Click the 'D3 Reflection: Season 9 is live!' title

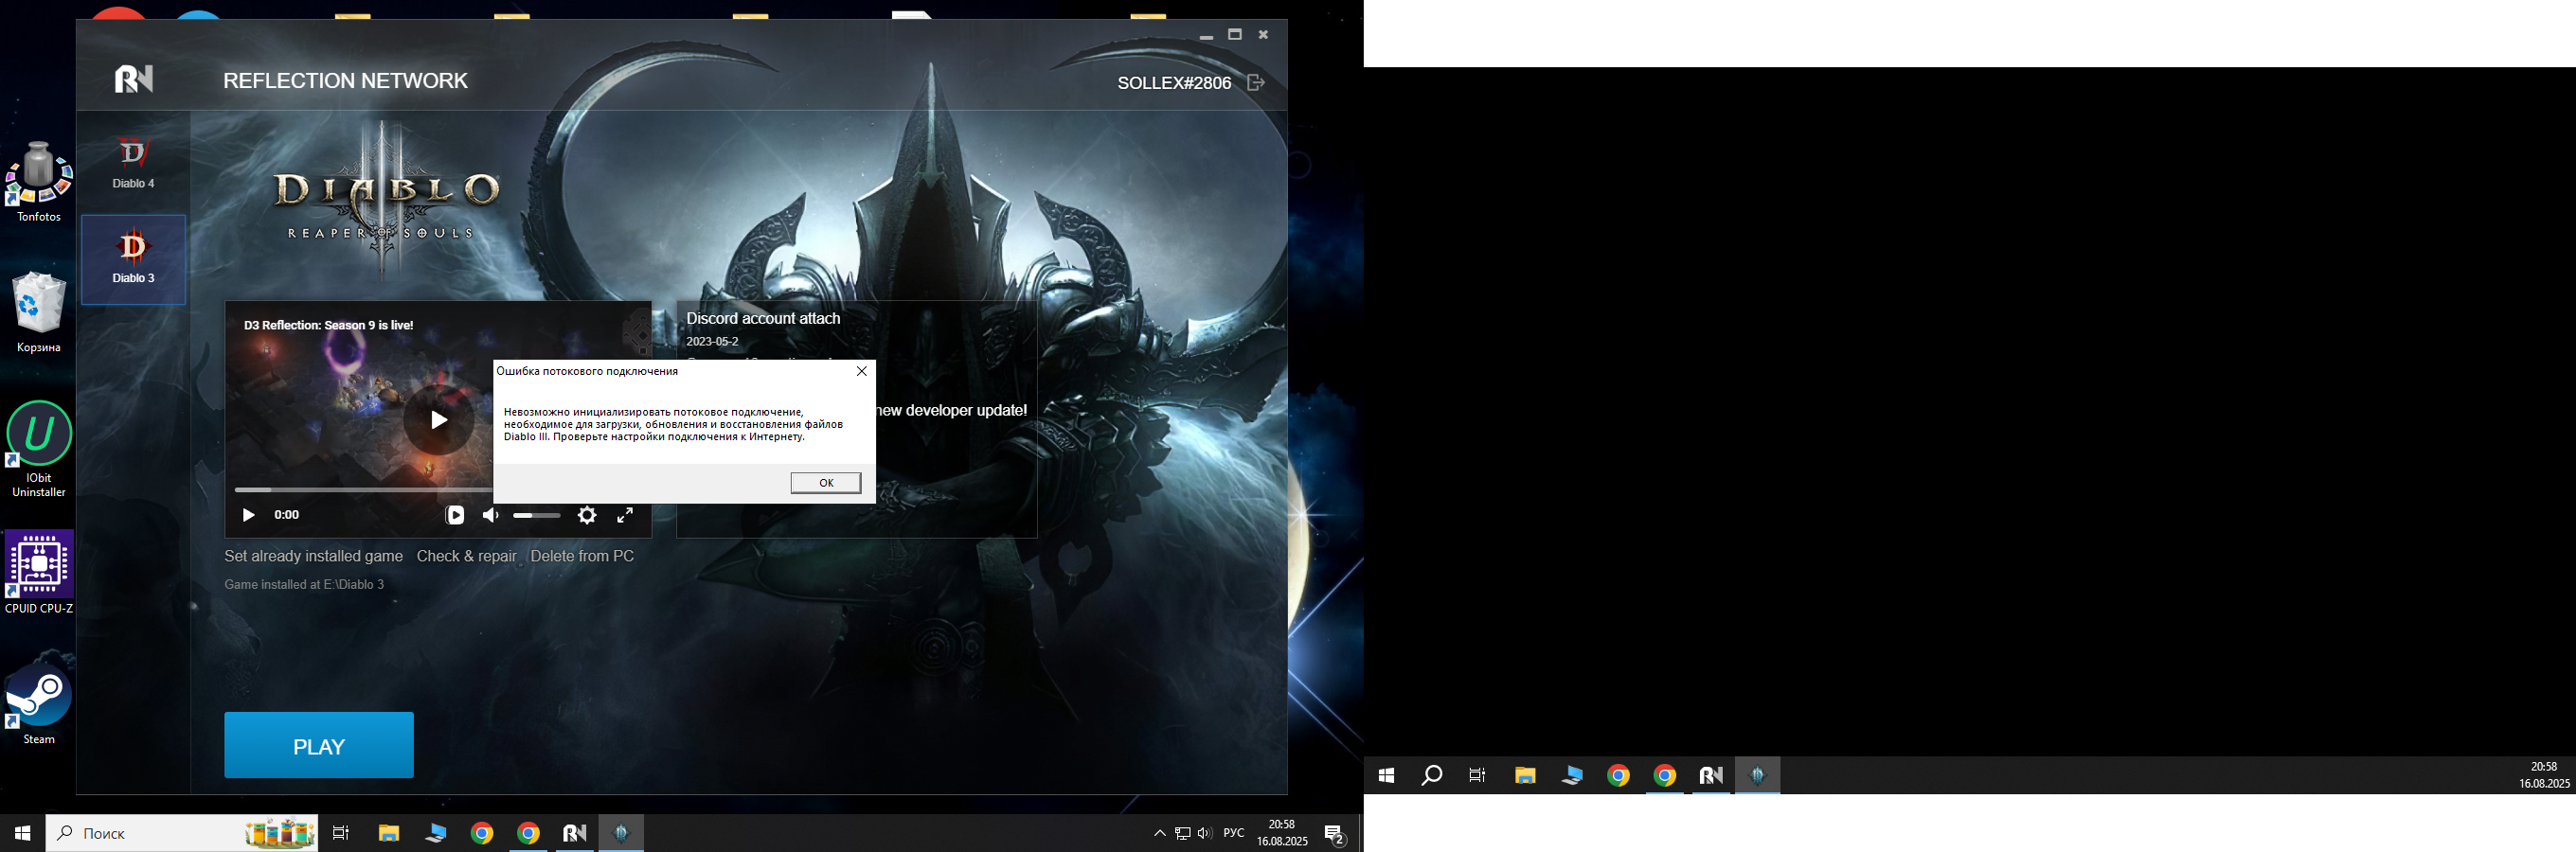(x=329, y=325)
